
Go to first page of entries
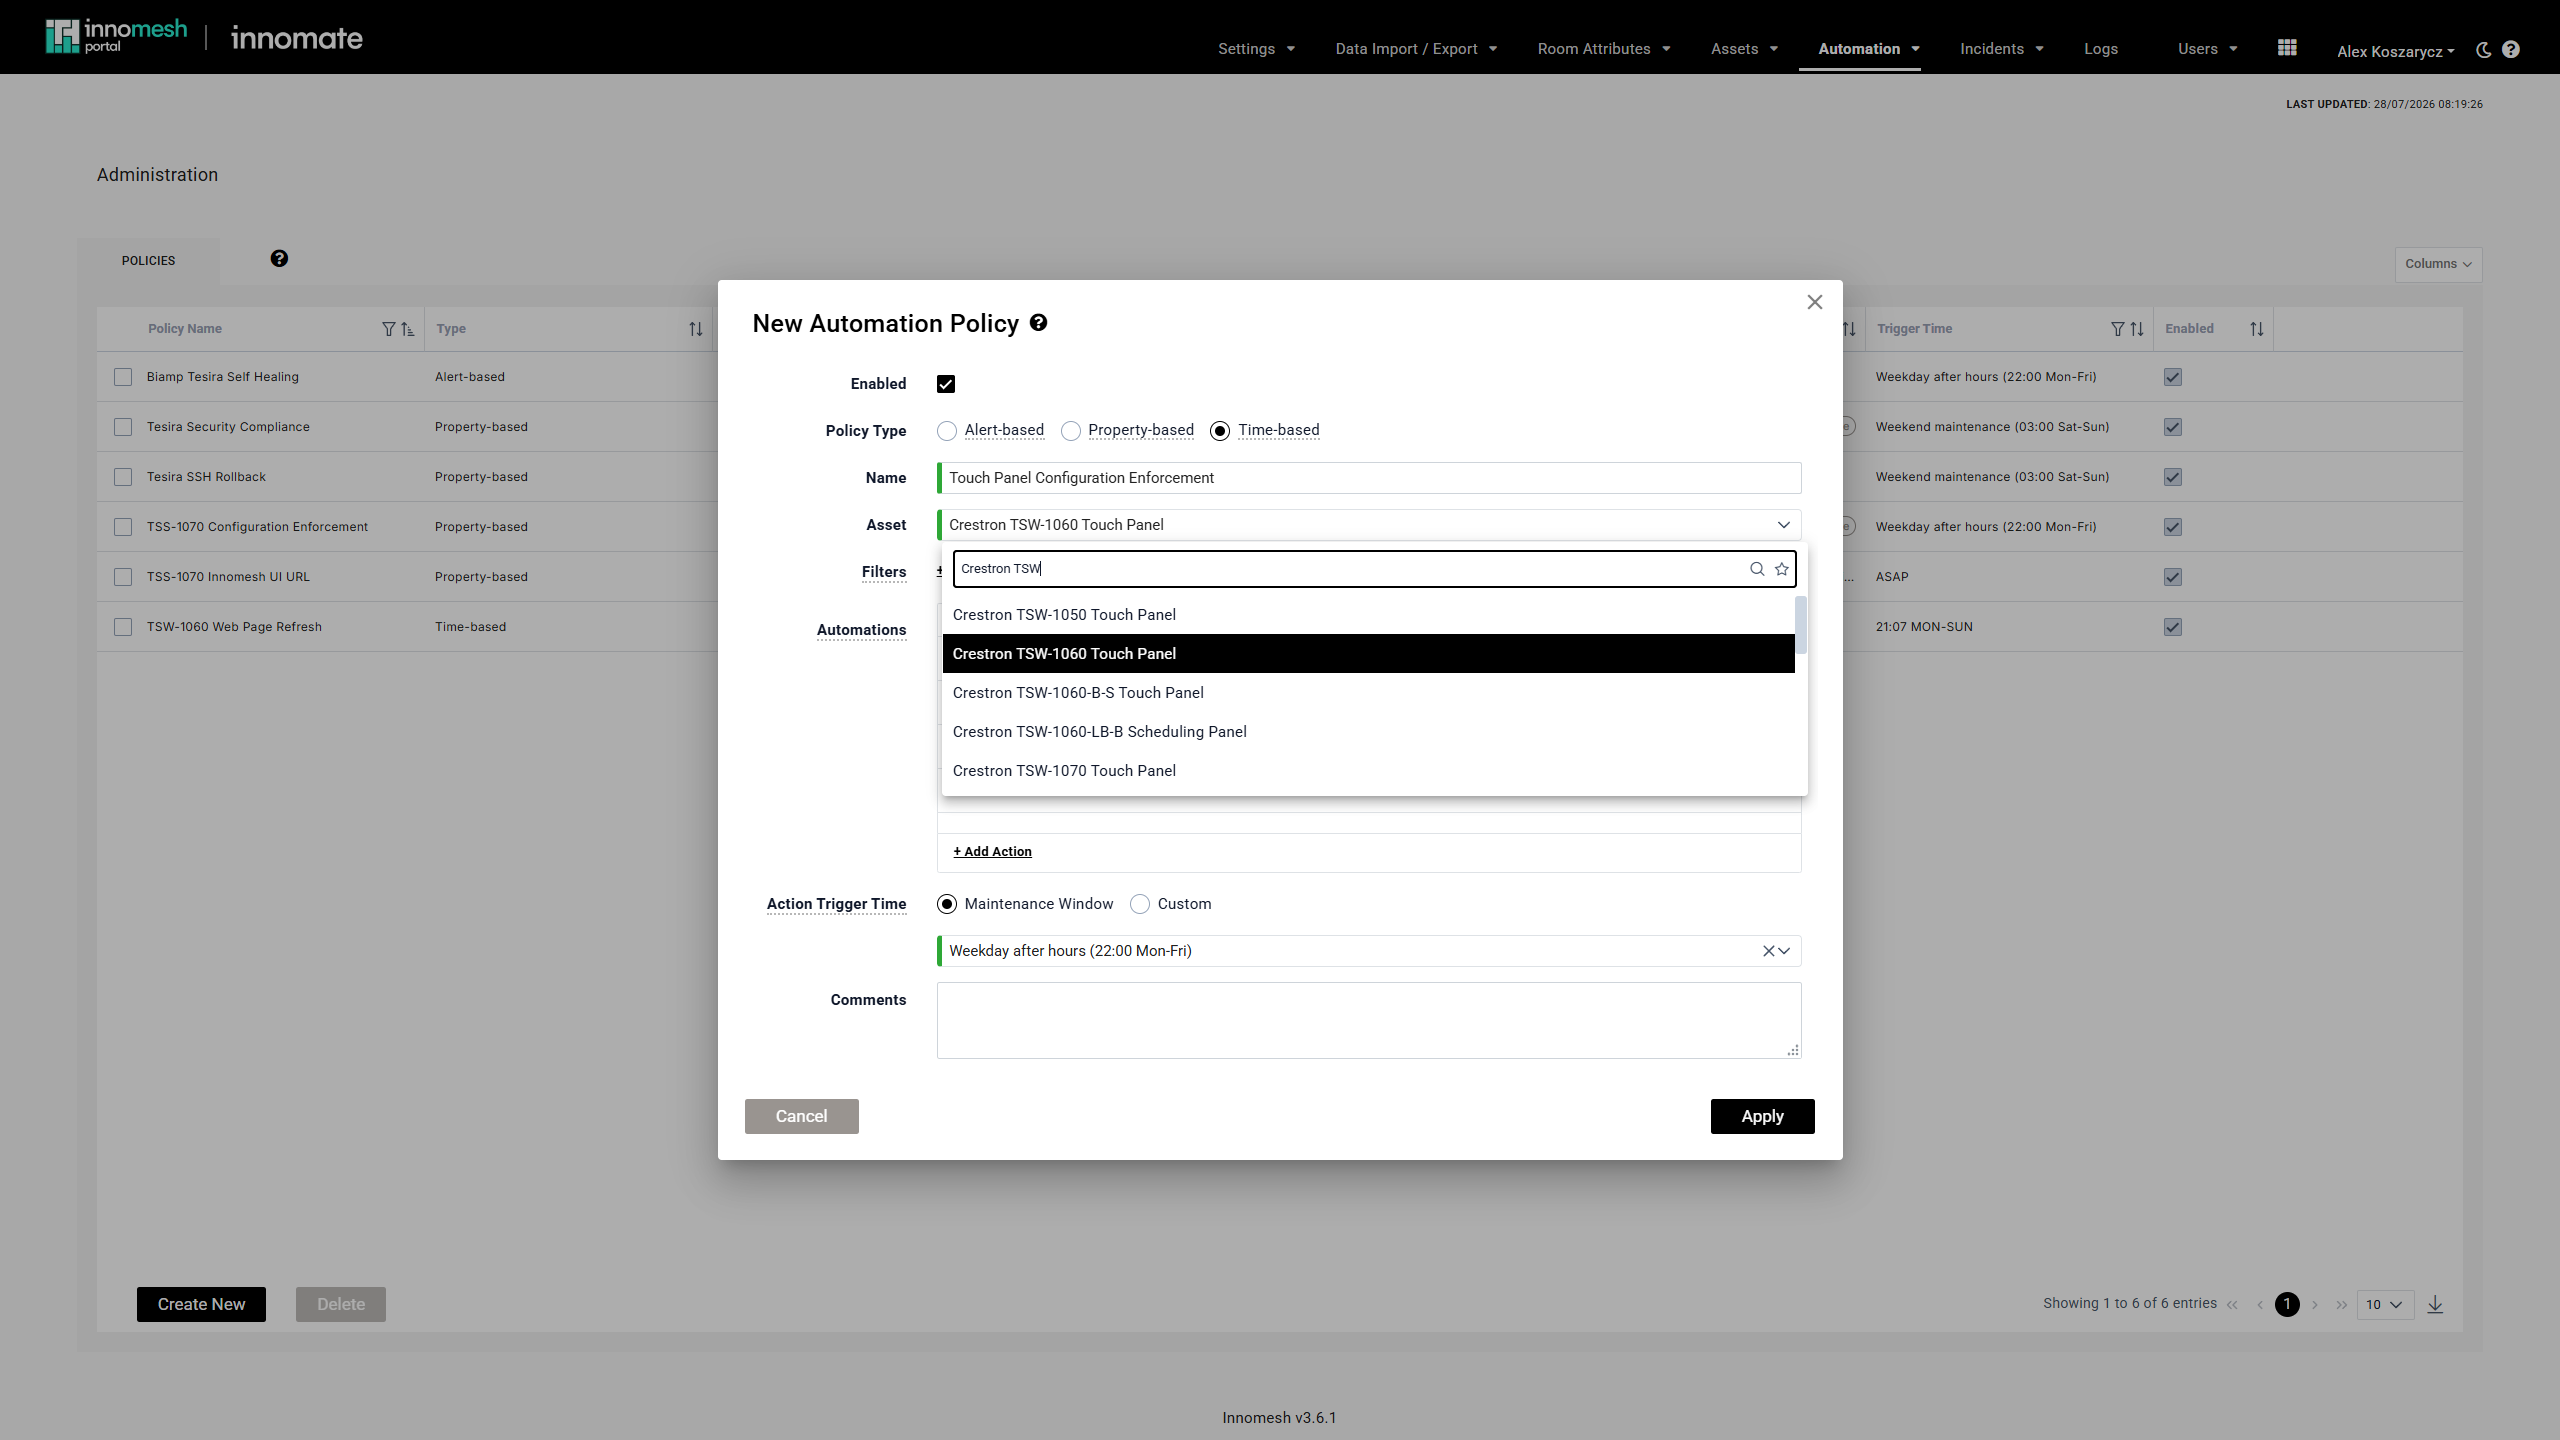(x=2233, y=1305)
